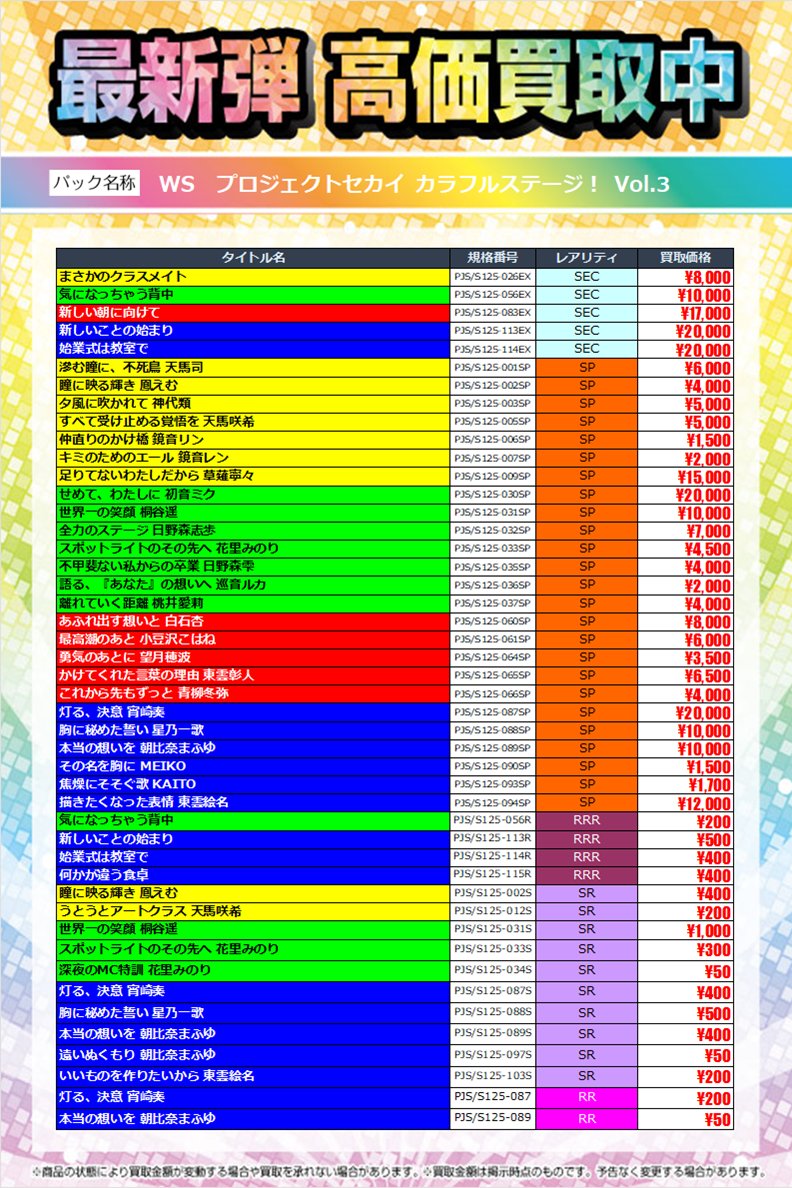Click the RR rarity cell for PJS/S125-087
This screenshot has height=1188, width=792.
(587, 1097)
